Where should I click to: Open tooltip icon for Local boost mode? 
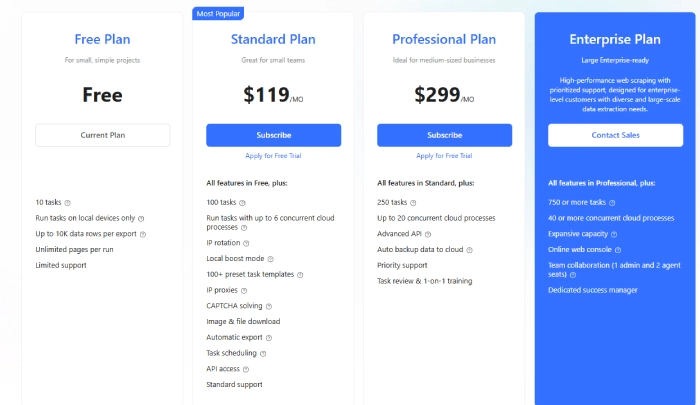270,259
